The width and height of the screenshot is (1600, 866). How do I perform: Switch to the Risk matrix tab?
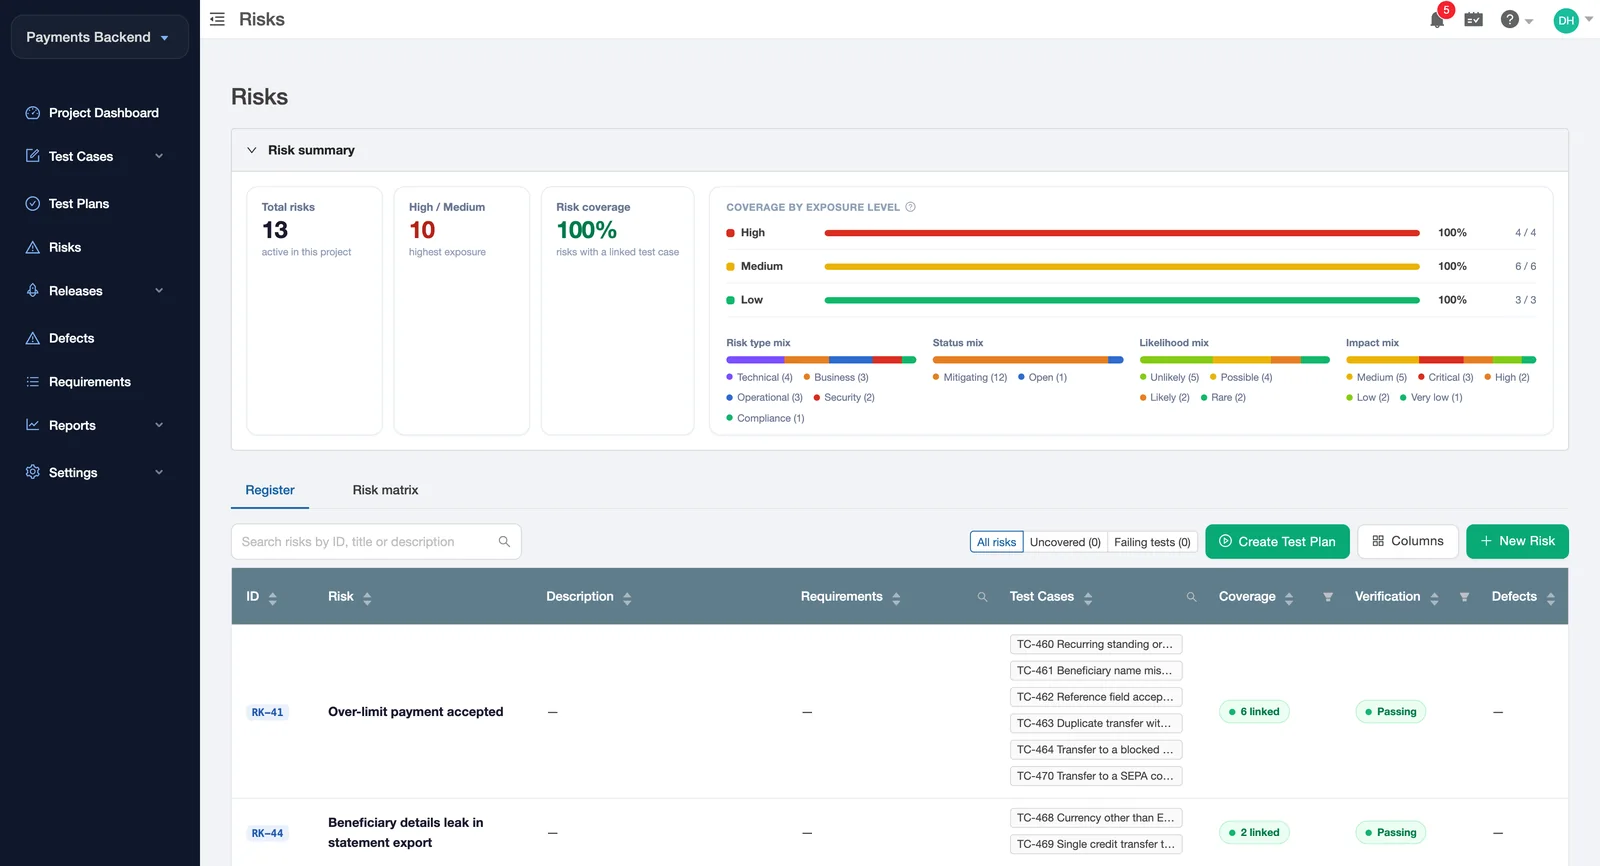tap(385, 490)
